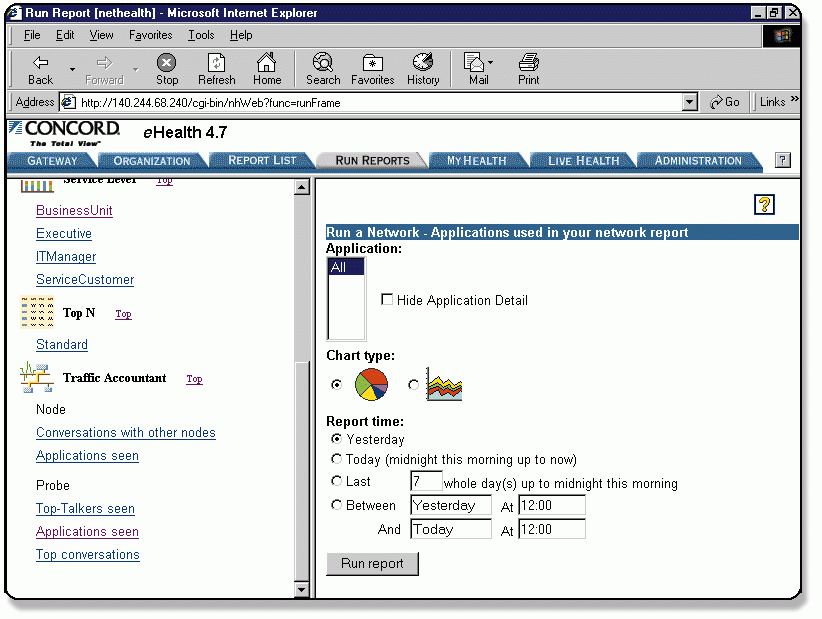Open the yellow question mark help icon
Viewport: 822px width, 619px height.
[x=764, y=204]
